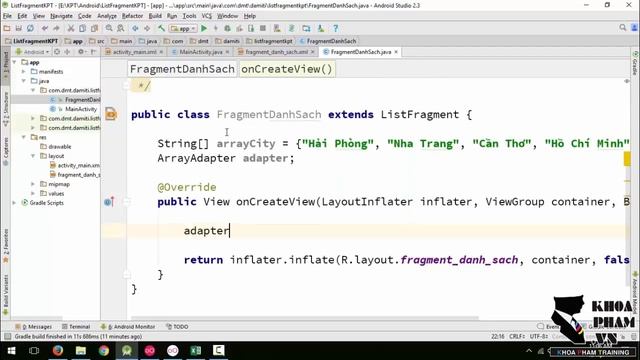Open the File menu

(x=7, y=16)
